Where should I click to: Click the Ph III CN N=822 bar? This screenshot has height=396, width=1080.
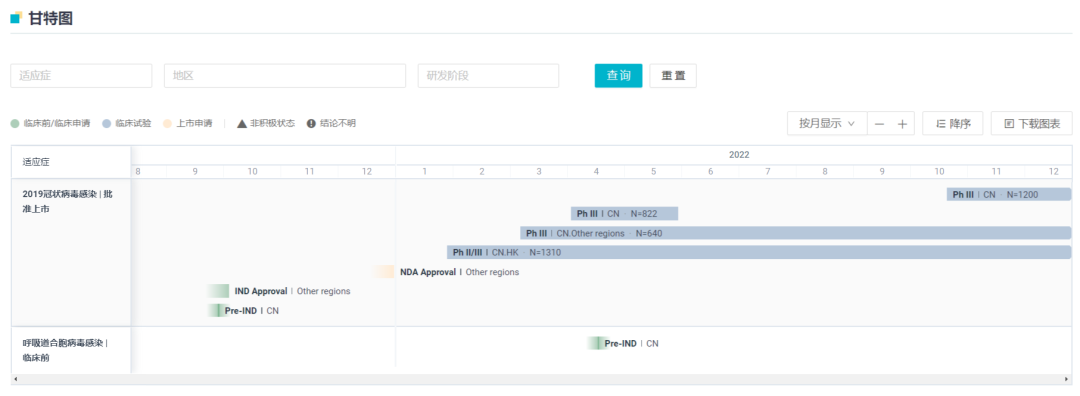click(x=624, y=213)
